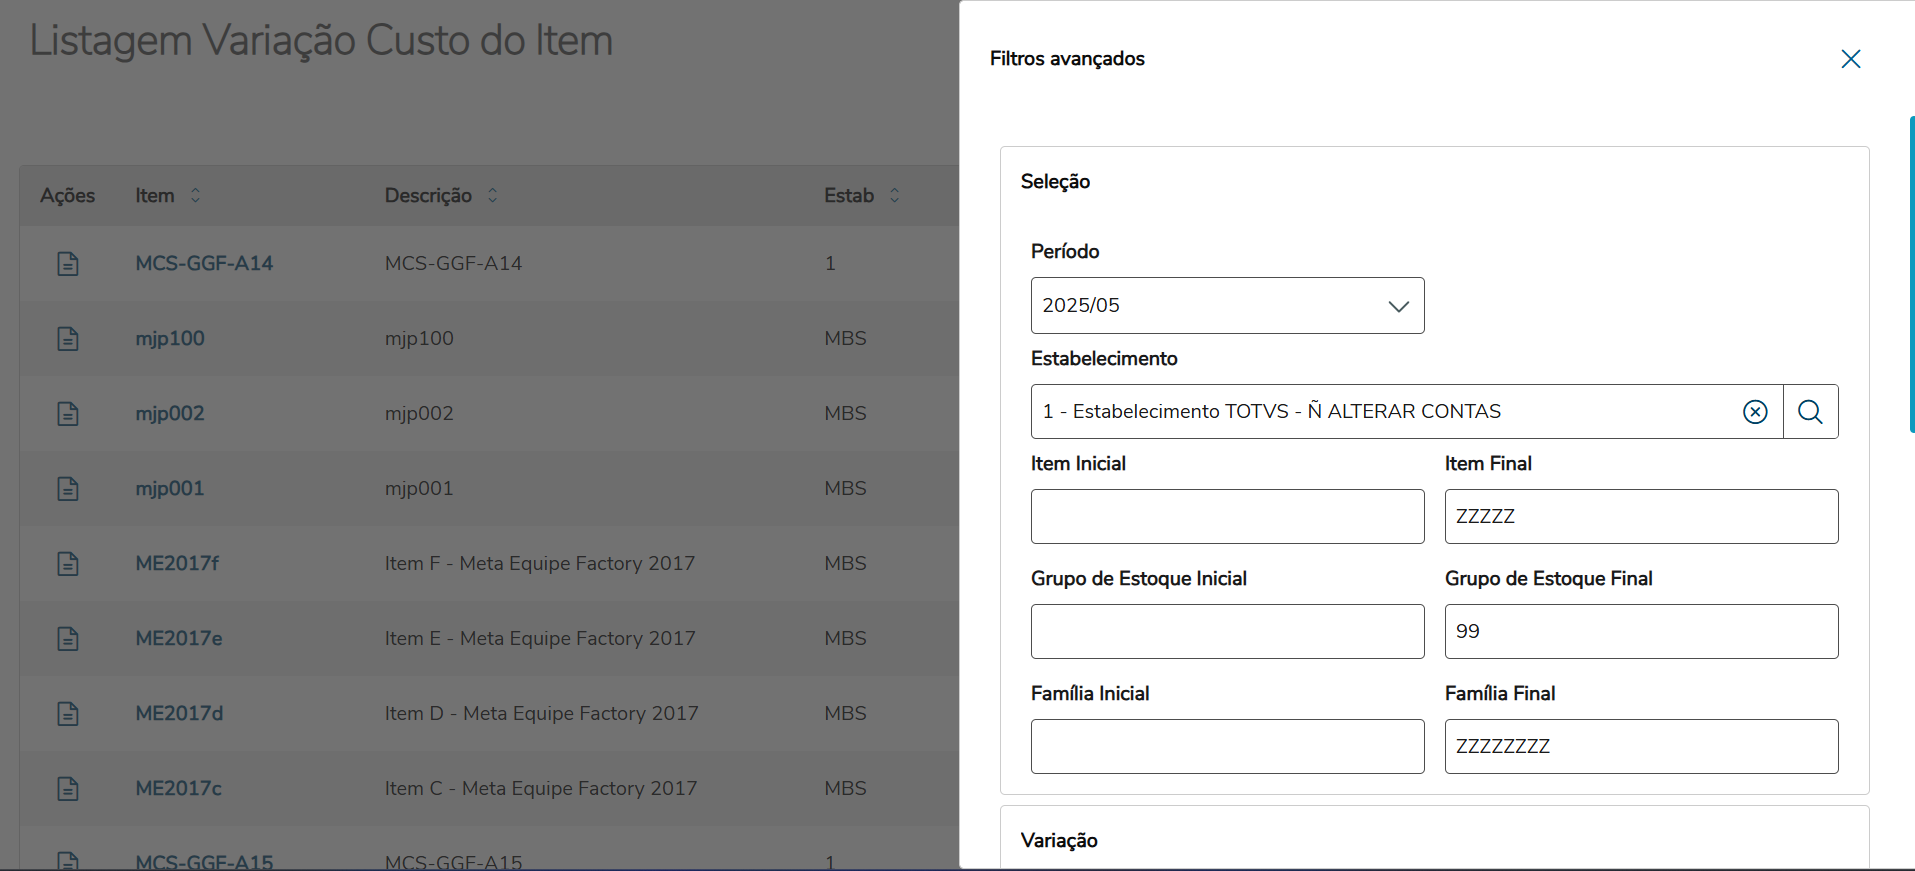1915x871 pixels.
Task: Open document action icon for MCS-GGF-A14
Action: coord(68,264)
